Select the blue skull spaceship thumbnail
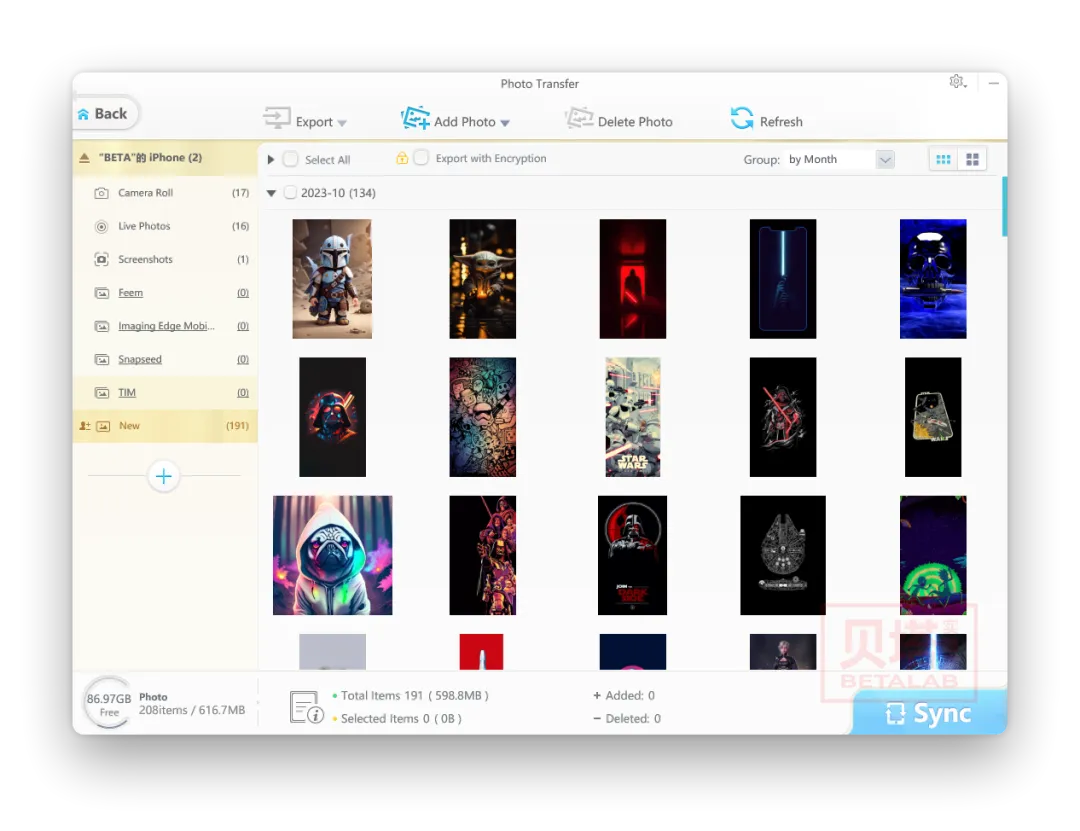Image resolution: width=1080 pixels, height=831 pixels. tap(933, 279)
